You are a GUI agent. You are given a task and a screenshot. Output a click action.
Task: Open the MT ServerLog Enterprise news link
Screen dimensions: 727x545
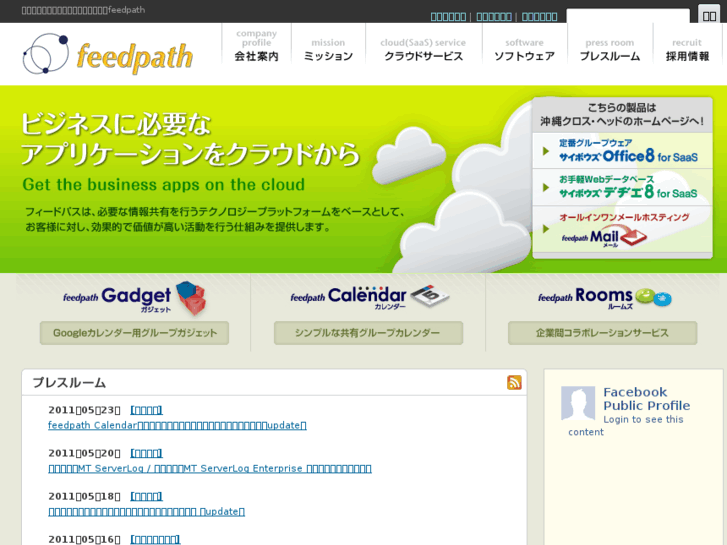pyautogui.click(x=210, y=468)
